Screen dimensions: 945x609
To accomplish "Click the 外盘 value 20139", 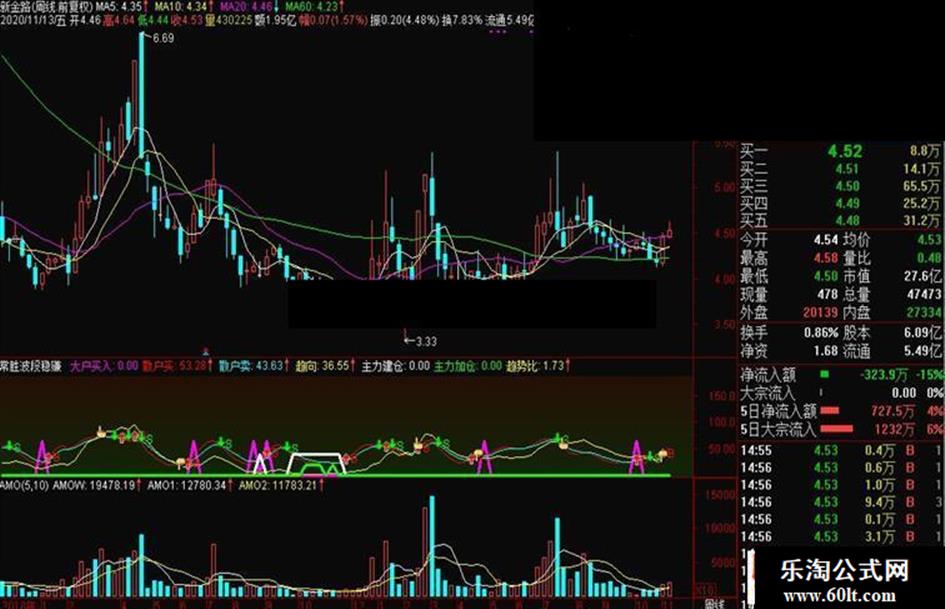I will tap(820, 312).
